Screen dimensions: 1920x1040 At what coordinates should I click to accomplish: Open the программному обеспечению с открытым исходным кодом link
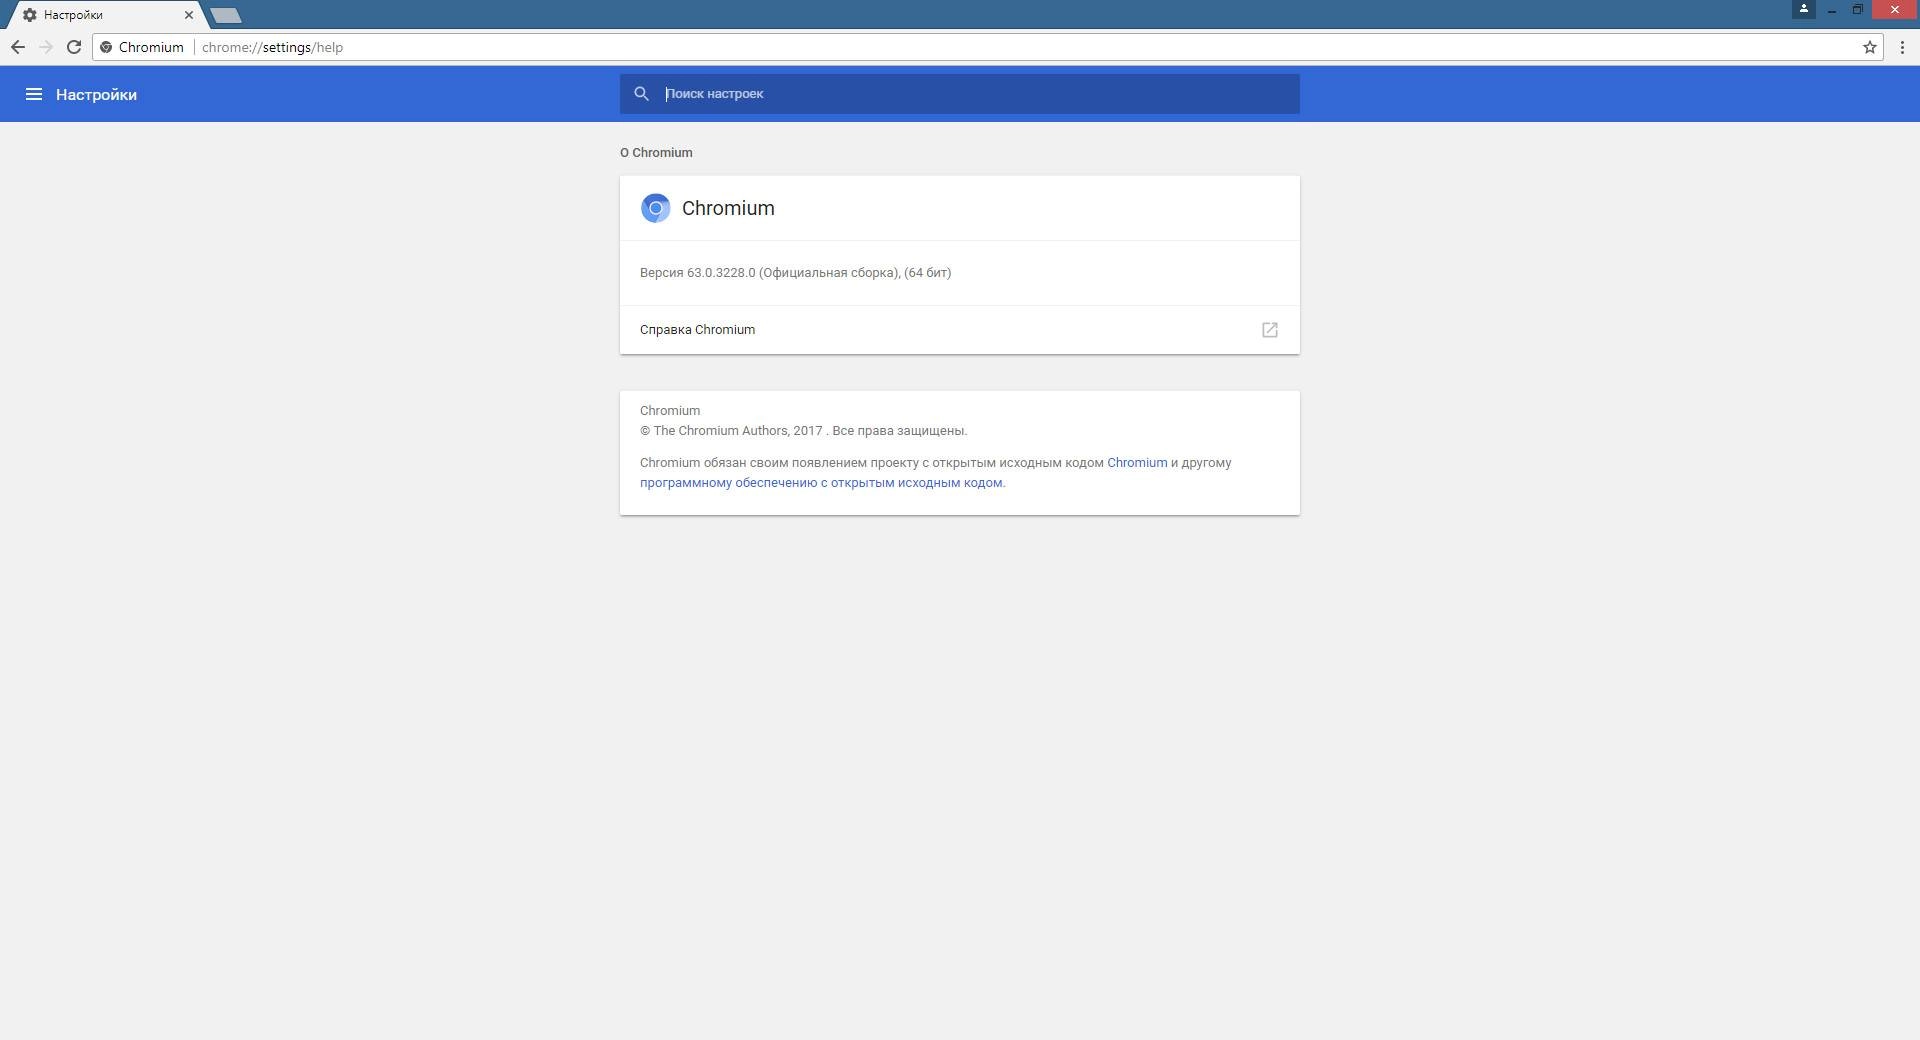point(821,483)
